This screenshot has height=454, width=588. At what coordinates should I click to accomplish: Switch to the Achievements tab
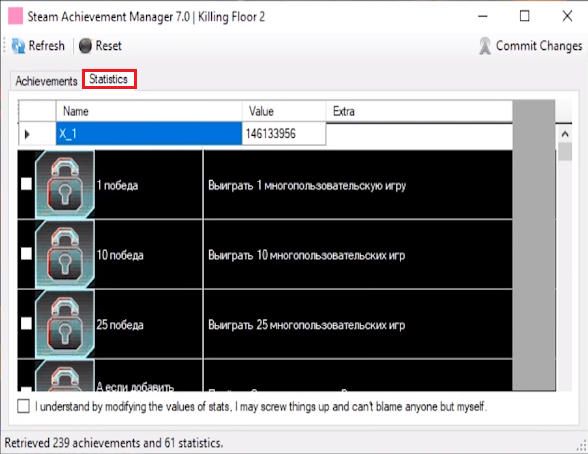[x=46, y=81]
